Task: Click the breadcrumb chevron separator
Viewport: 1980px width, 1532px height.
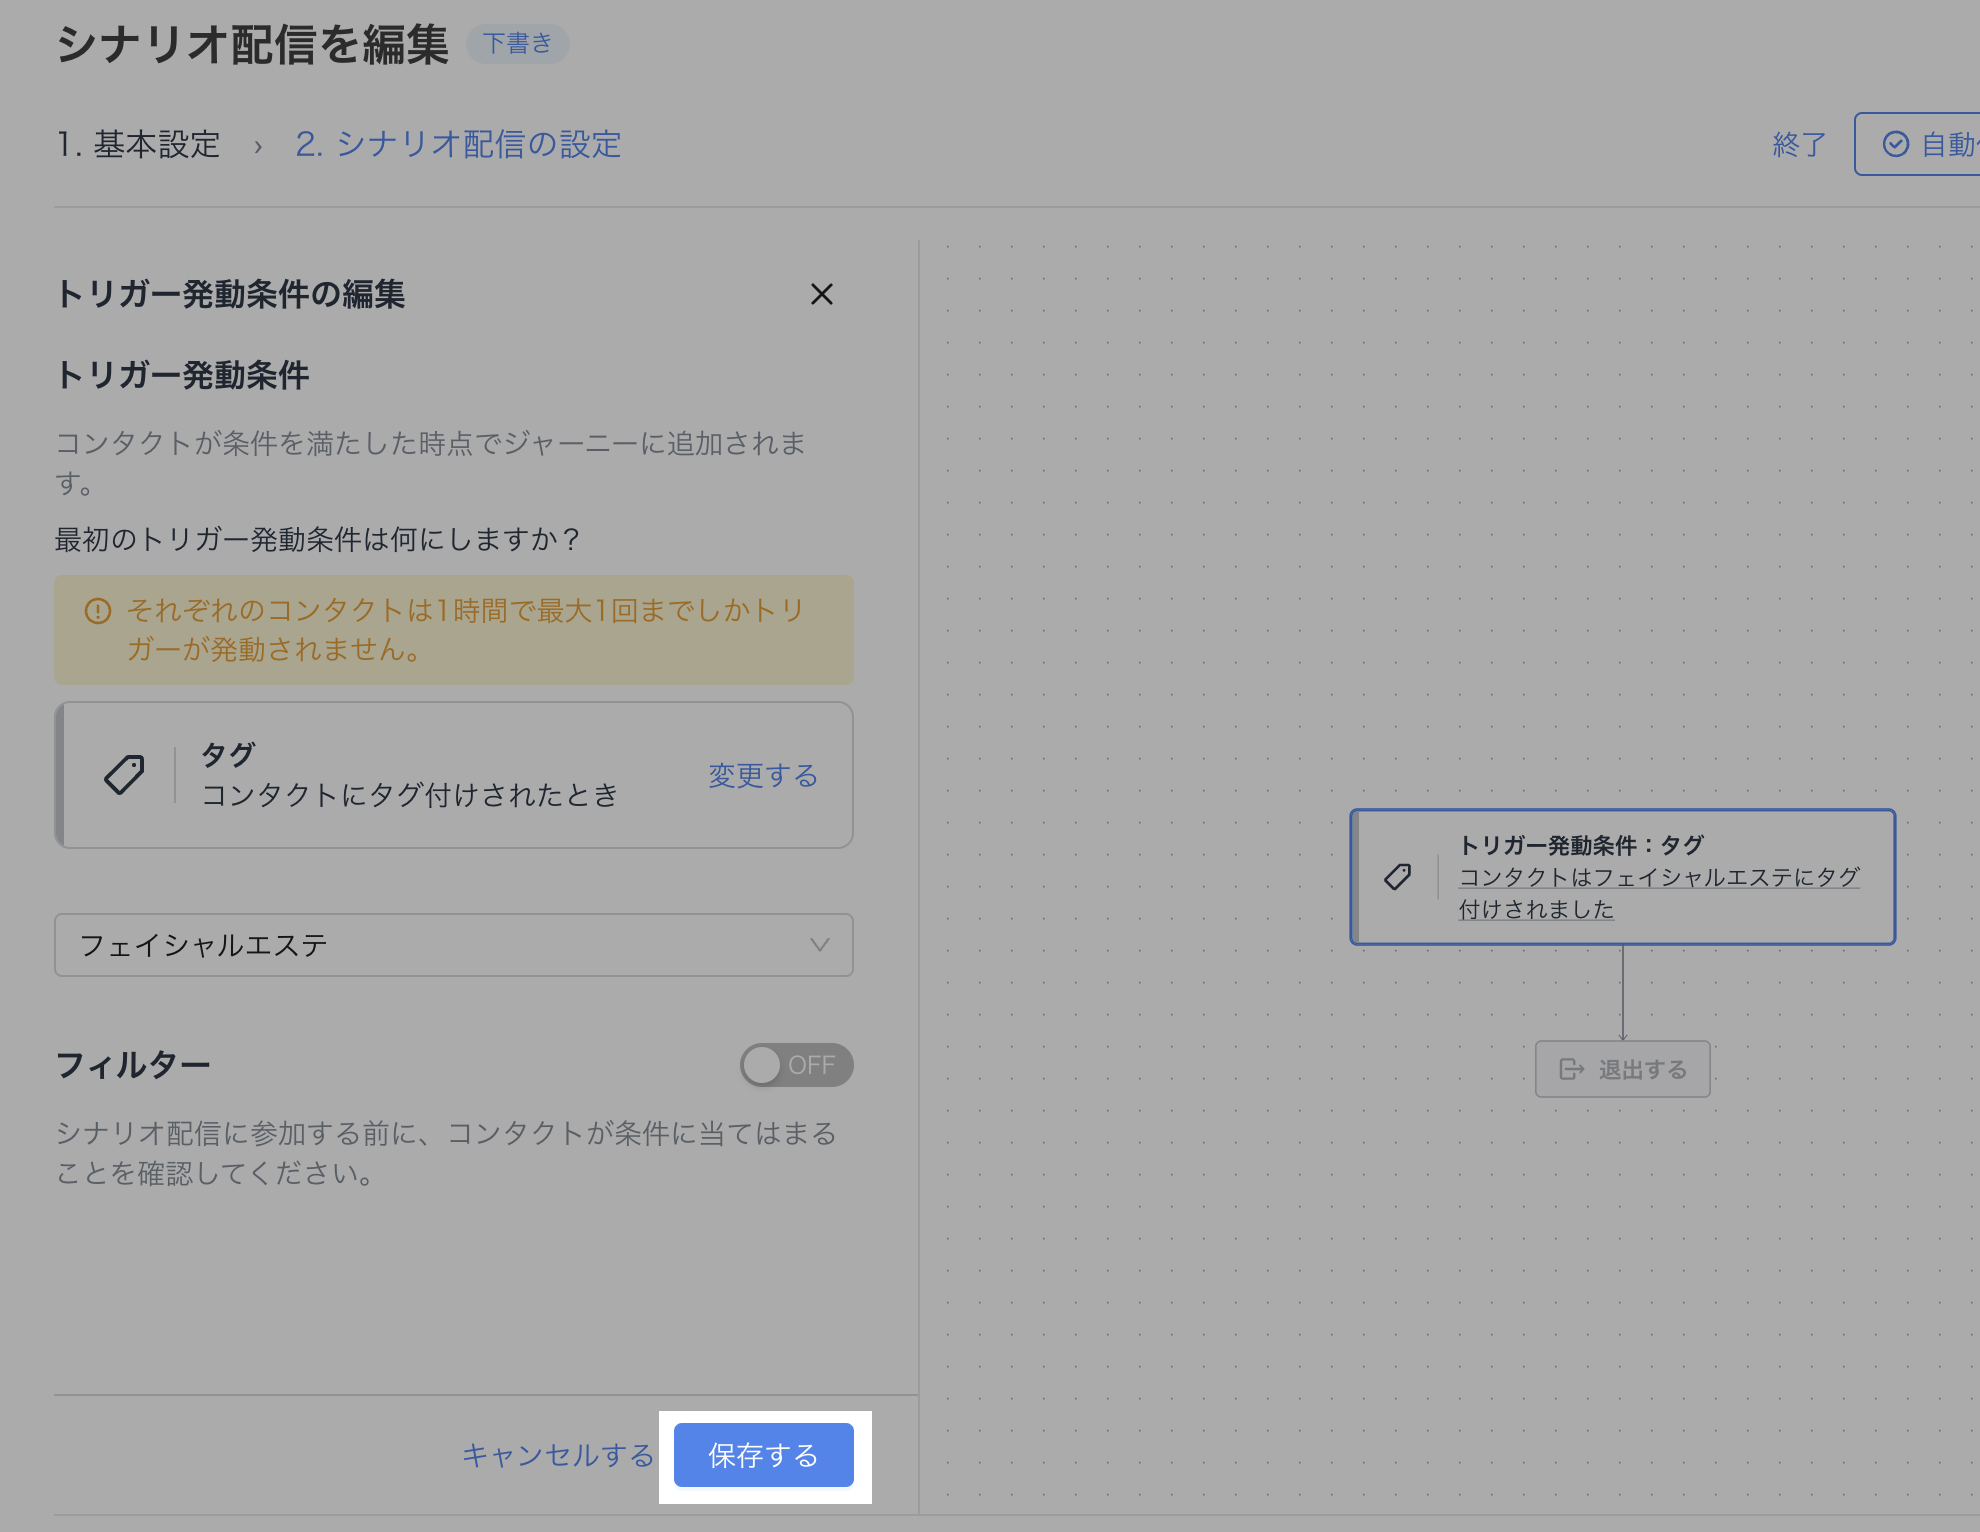Action: (x=258, y=146)
